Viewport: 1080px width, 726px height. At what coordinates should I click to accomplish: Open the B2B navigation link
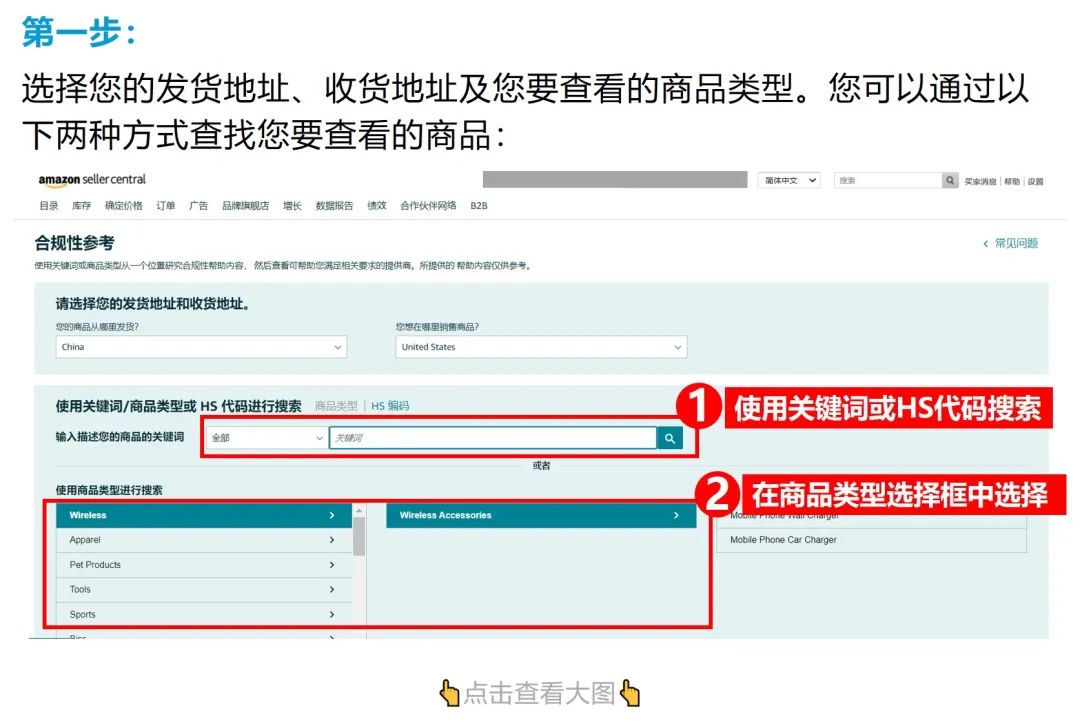point(478,205)
